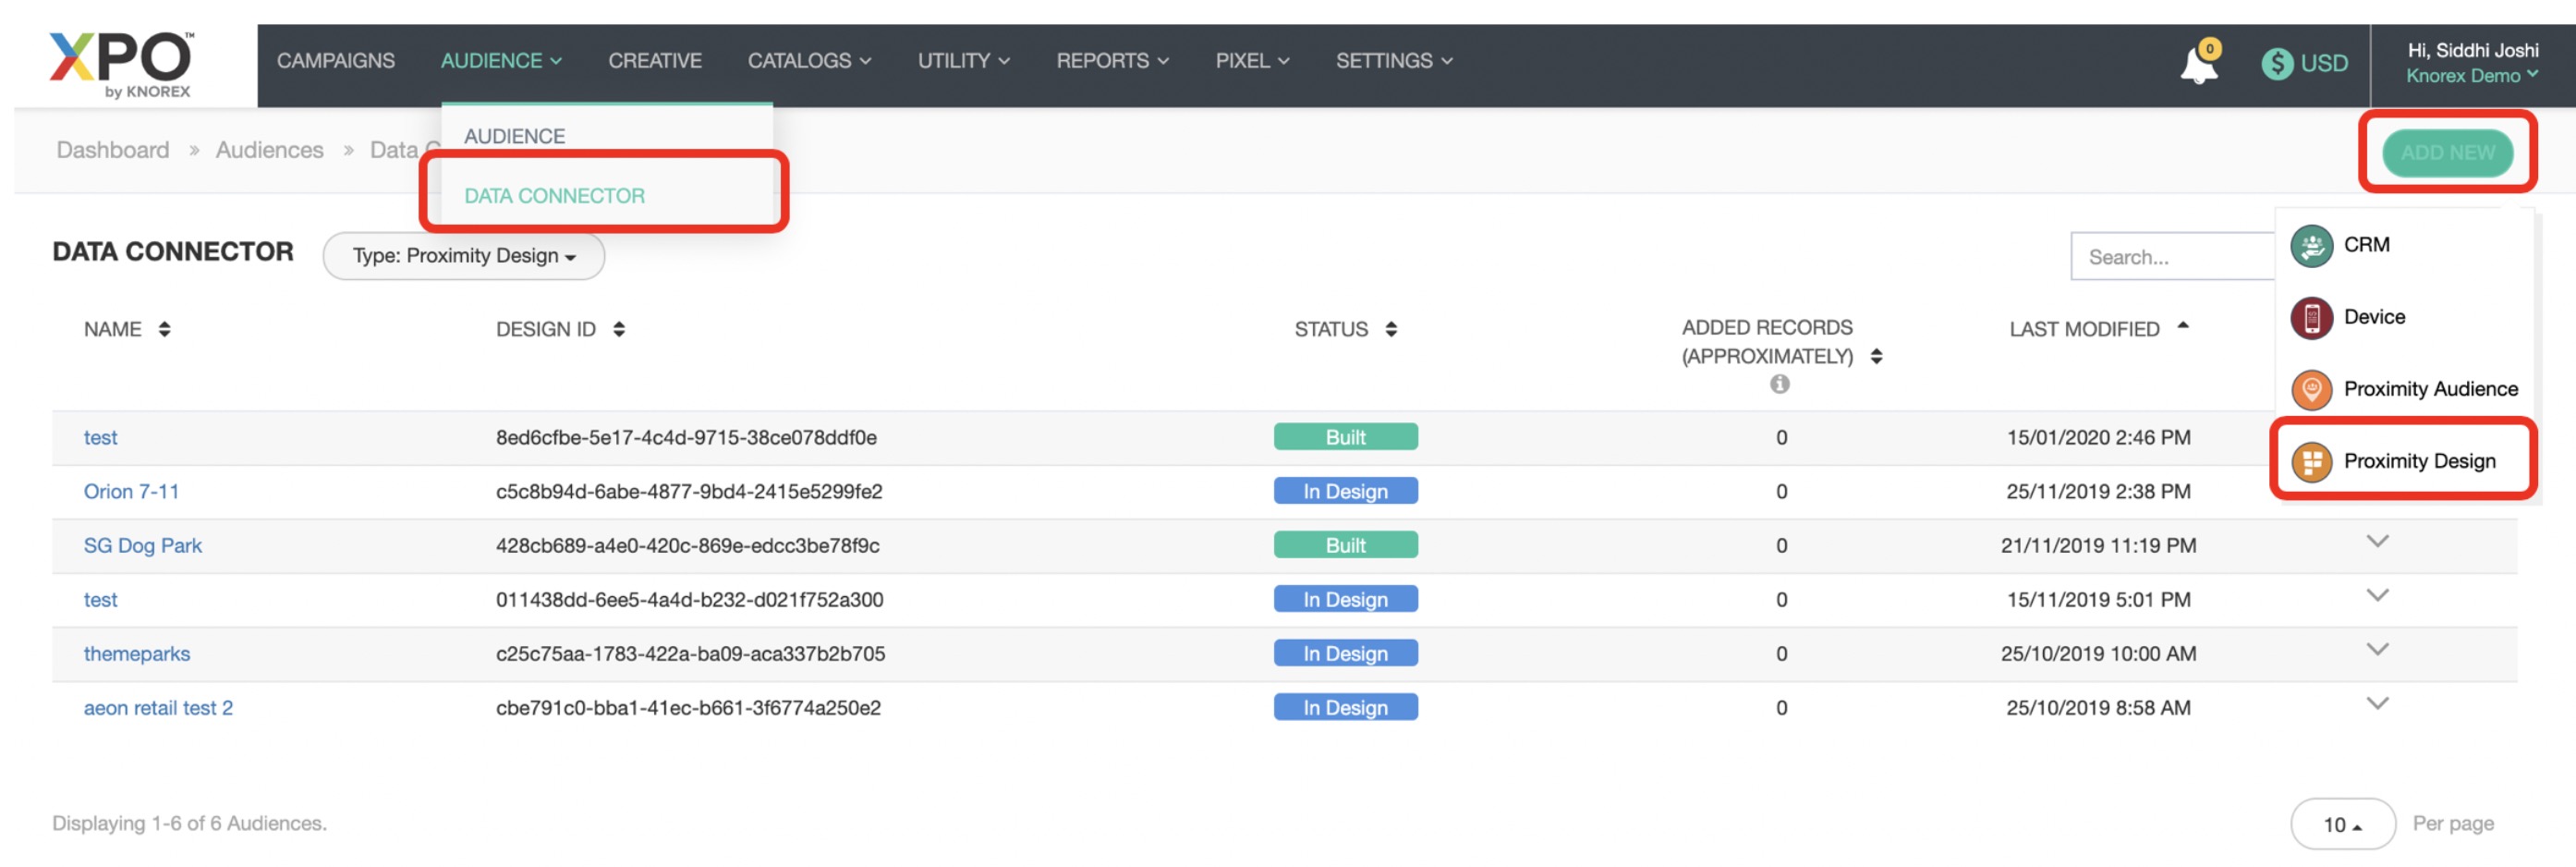
Task: Expand the SG Dog Park row chevron
Action: [2377, 542]
